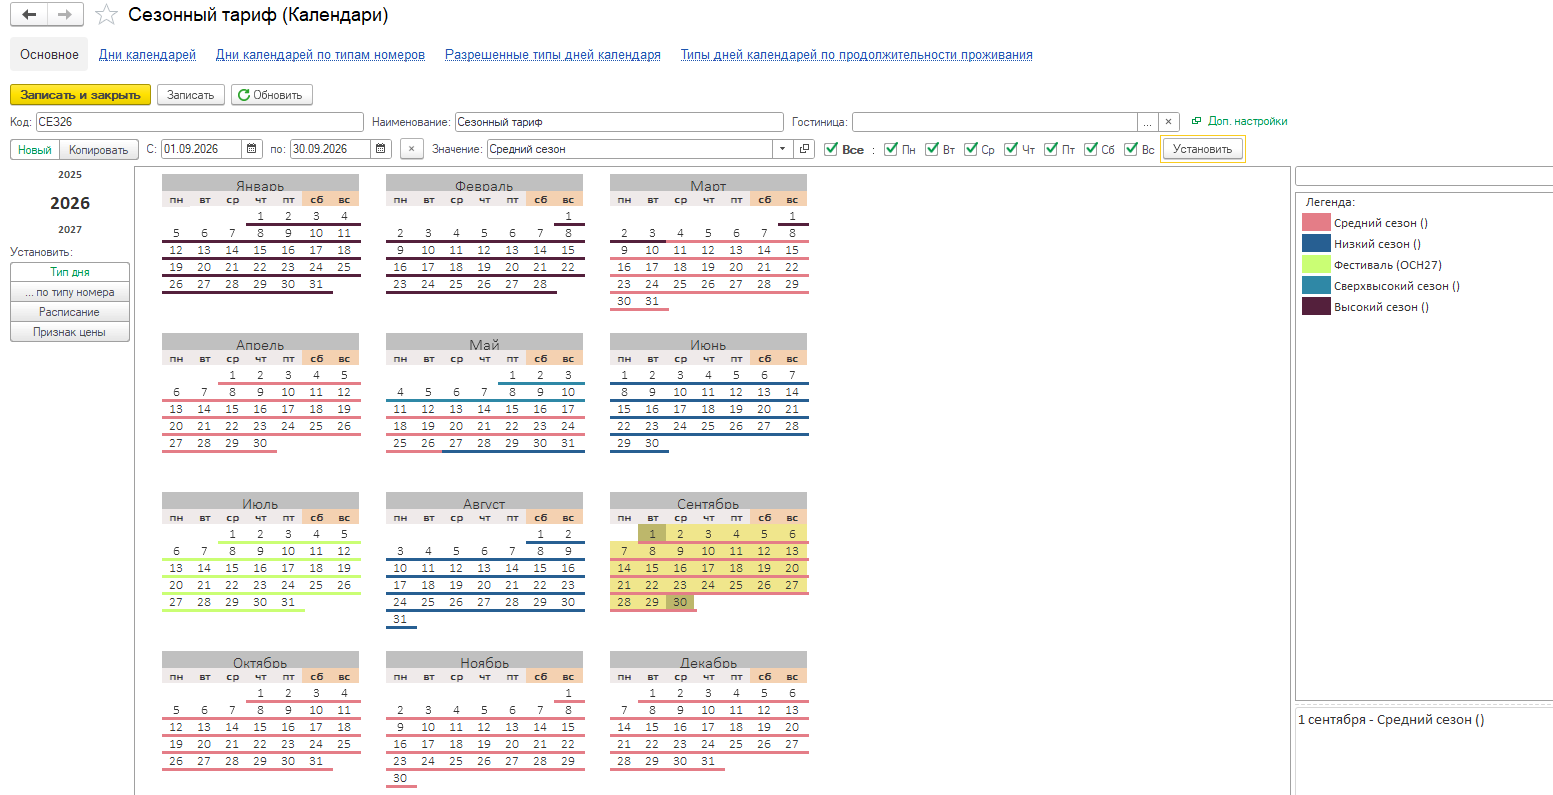This screenshot has width=1553, height=795.
Task: Click the forward navigation arrow
Action: click(x=65, y=15)
